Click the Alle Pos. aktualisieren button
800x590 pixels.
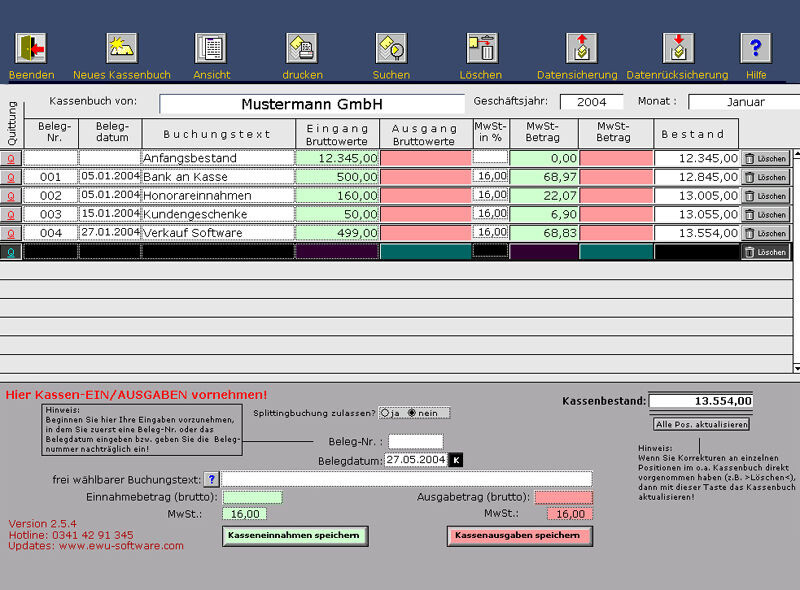702,424
